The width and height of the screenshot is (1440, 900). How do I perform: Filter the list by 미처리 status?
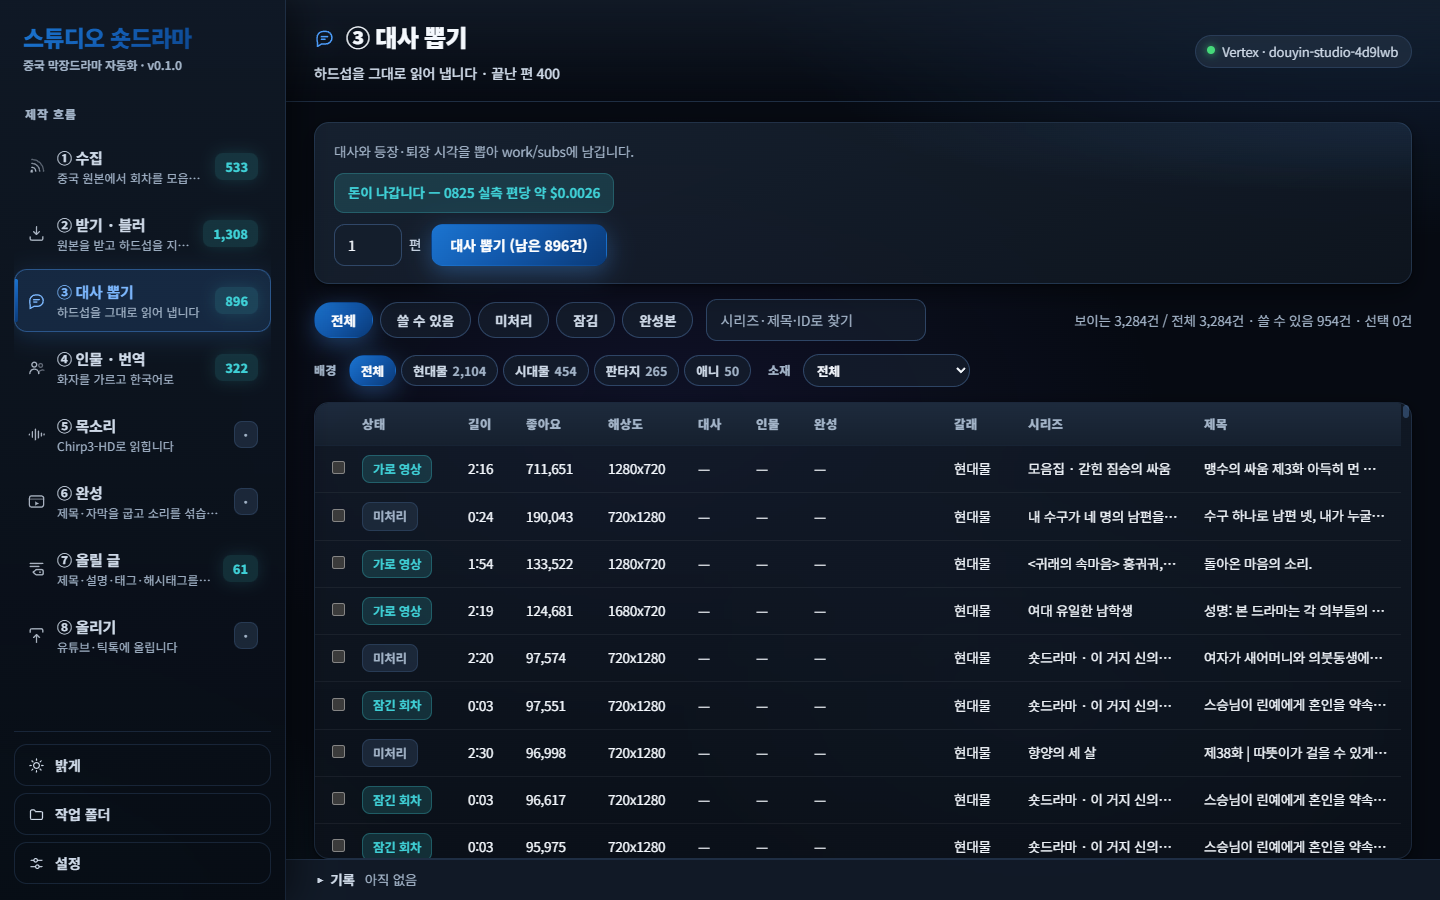tap(513, 321)
